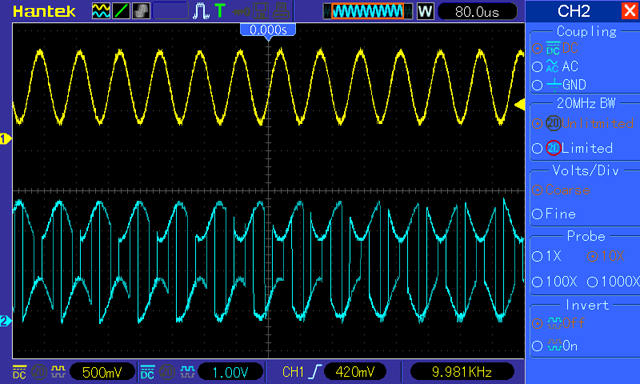Turn Invert Off

tap(559, 323)
